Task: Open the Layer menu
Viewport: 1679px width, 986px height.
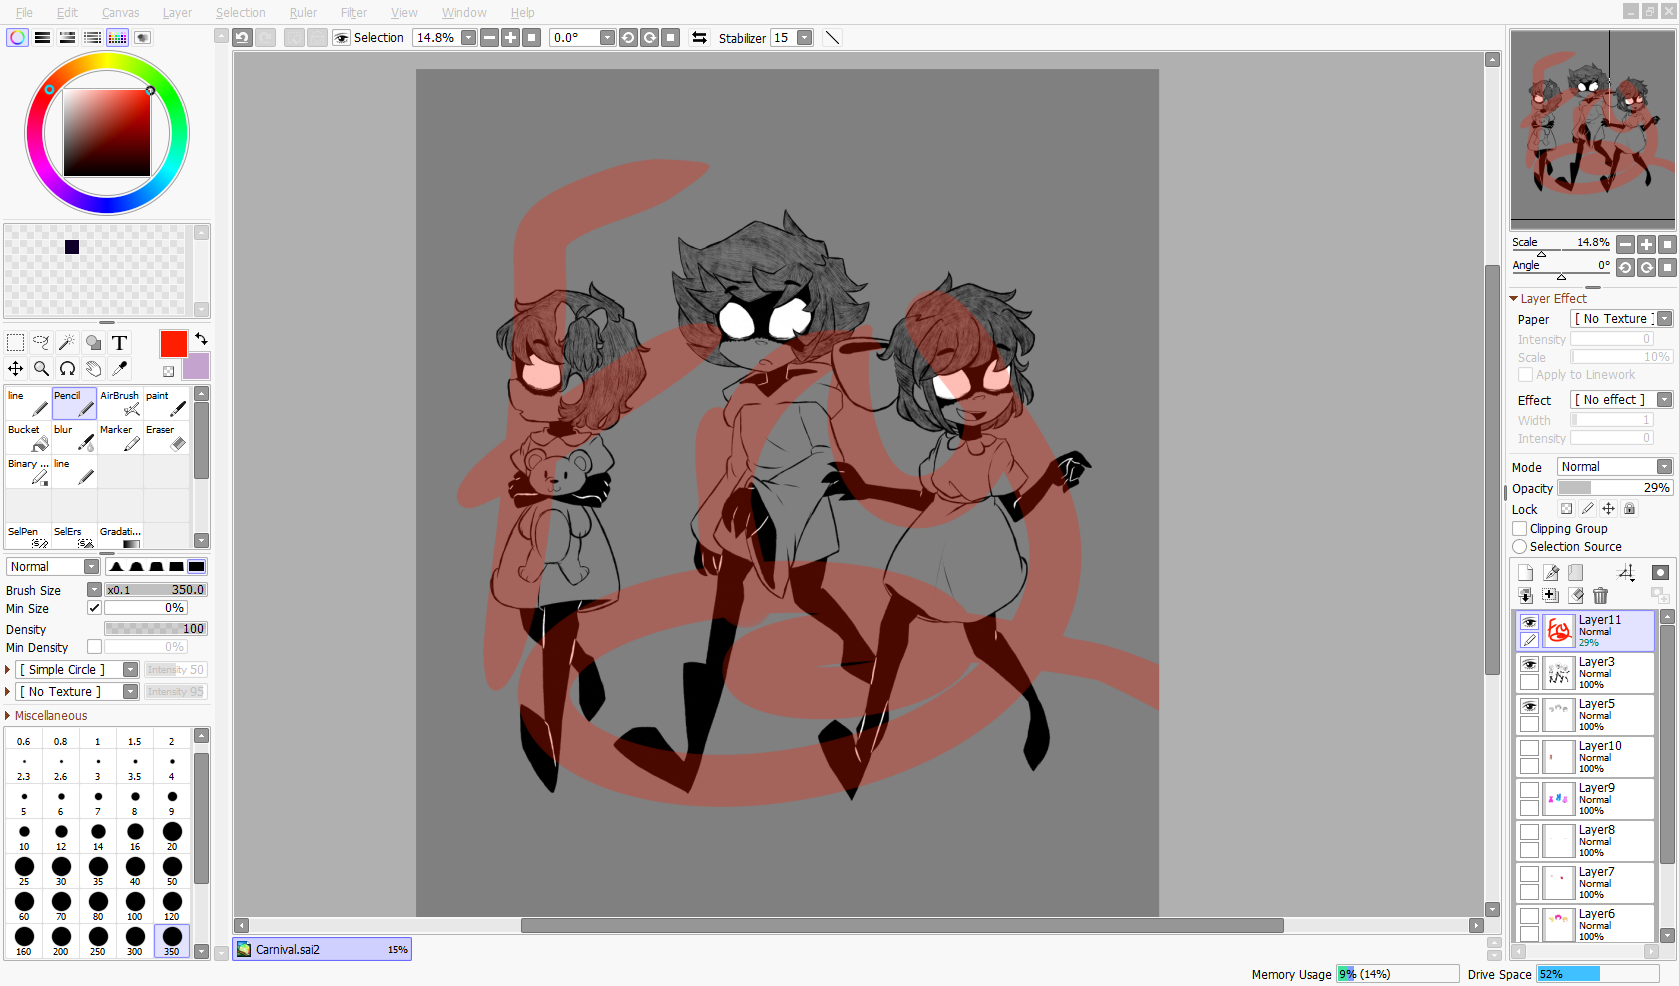Action: click(177, 13)
